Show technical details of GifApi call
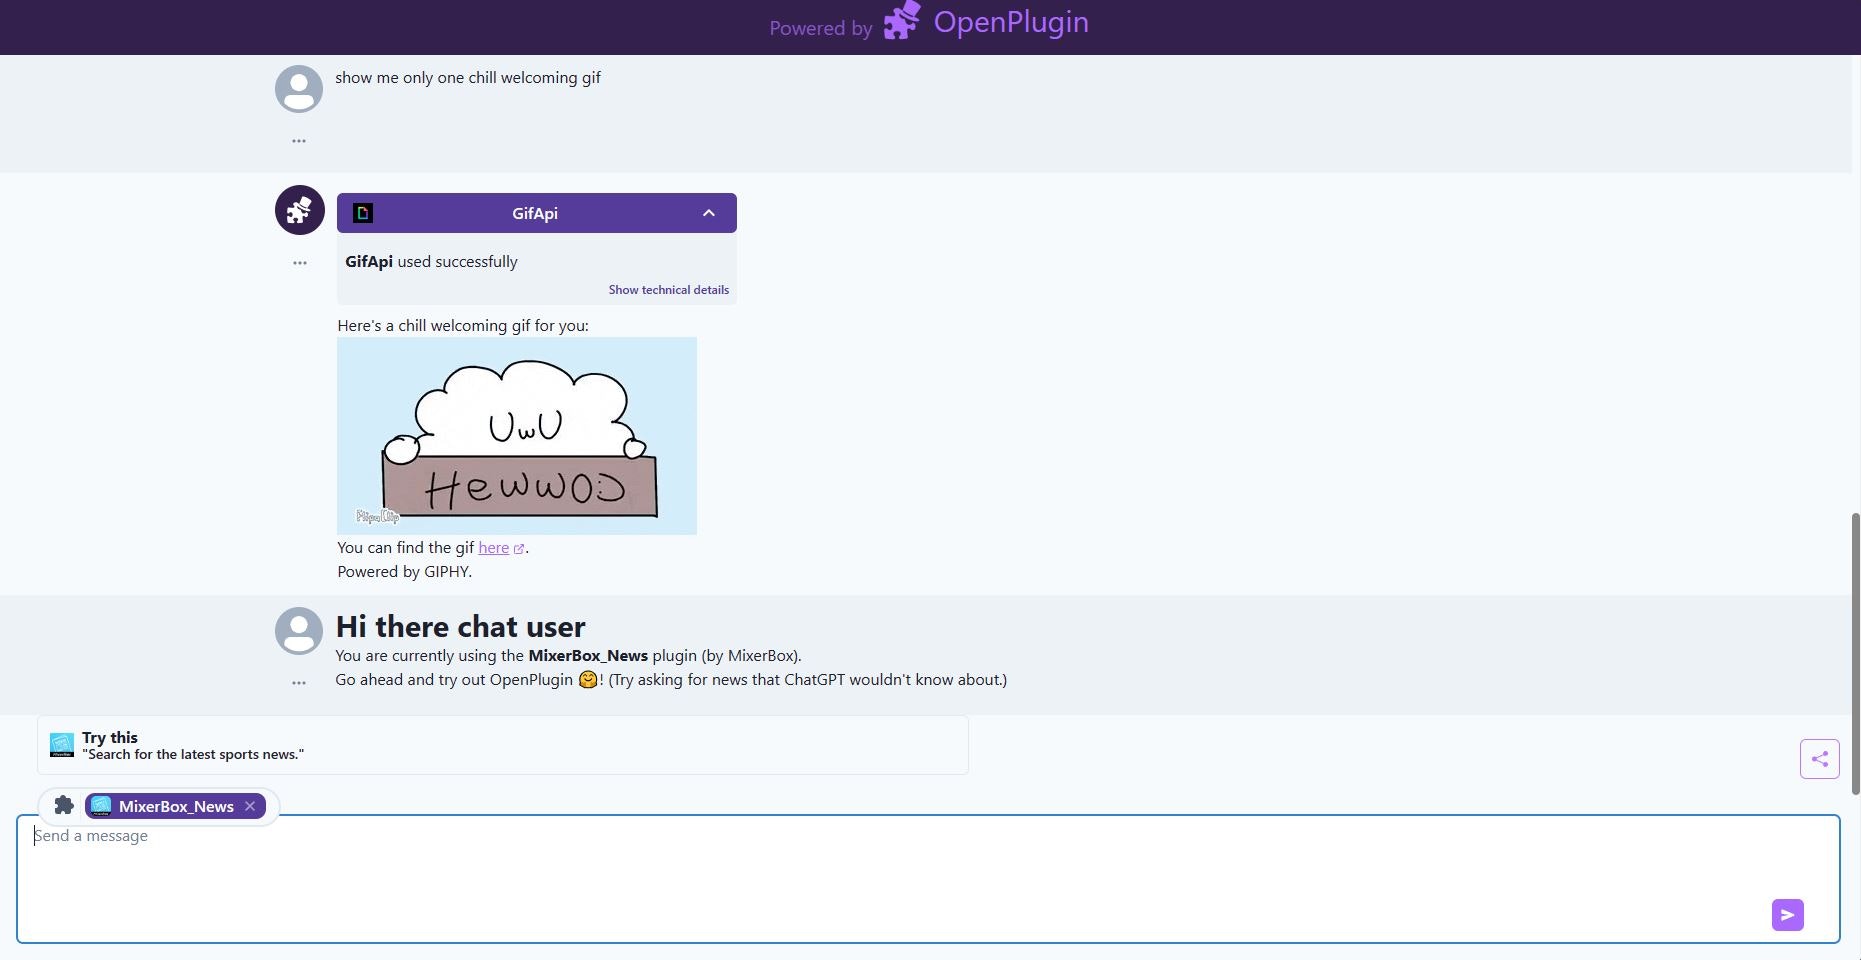1861x960 pixels. pyautogui.click(x=669, y=290)
